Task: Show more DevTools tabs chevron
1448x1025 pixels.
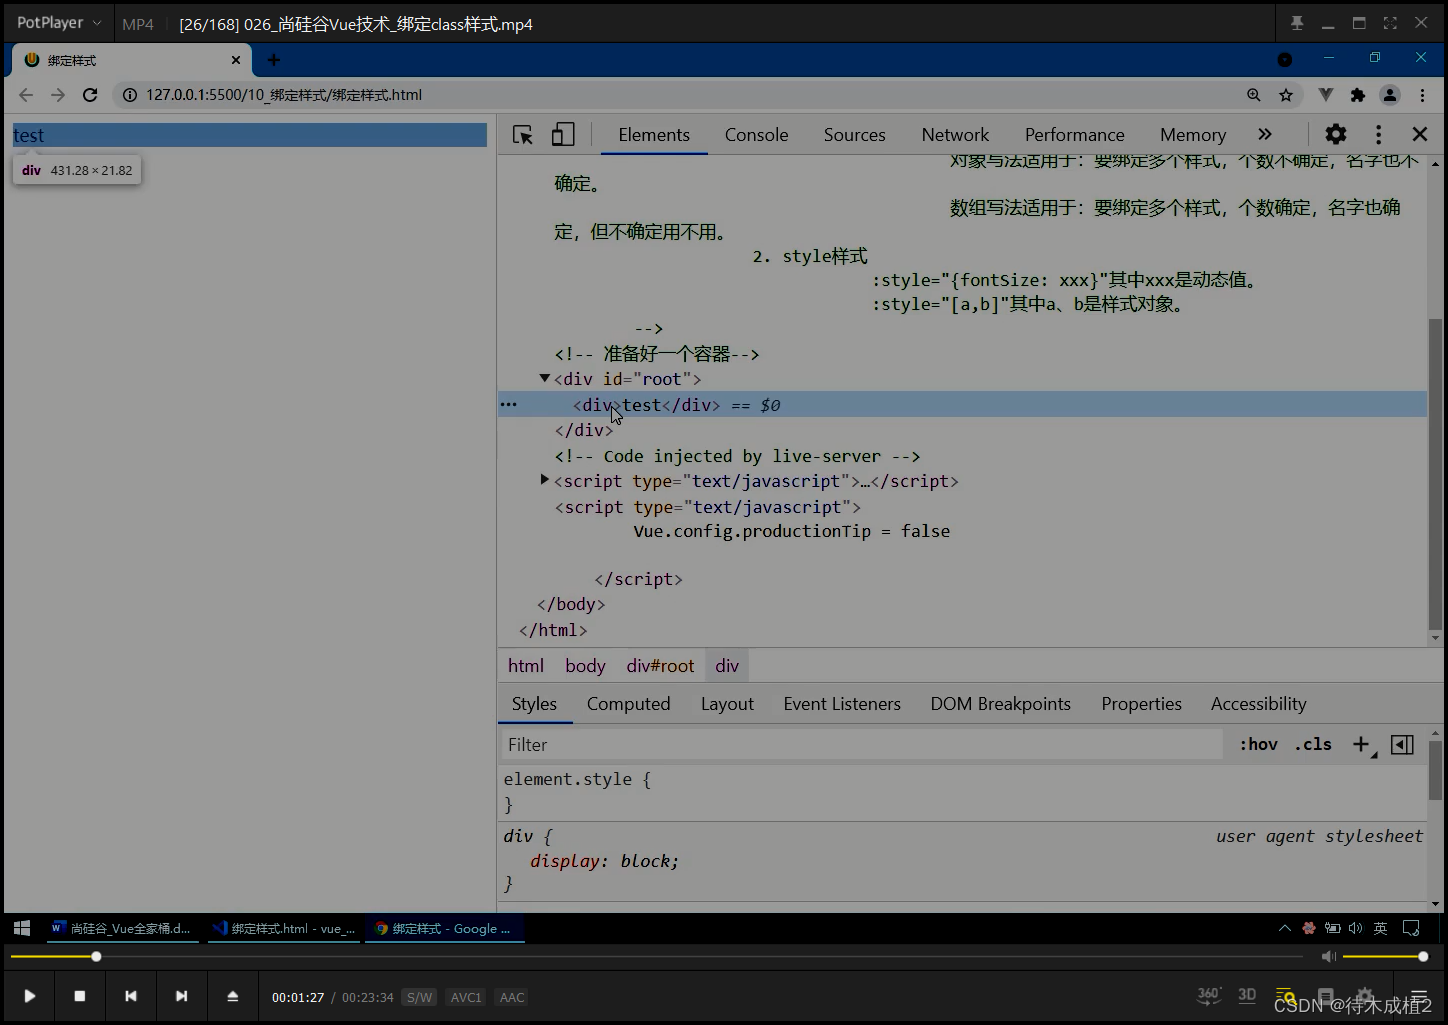Action: (1265, 134)
